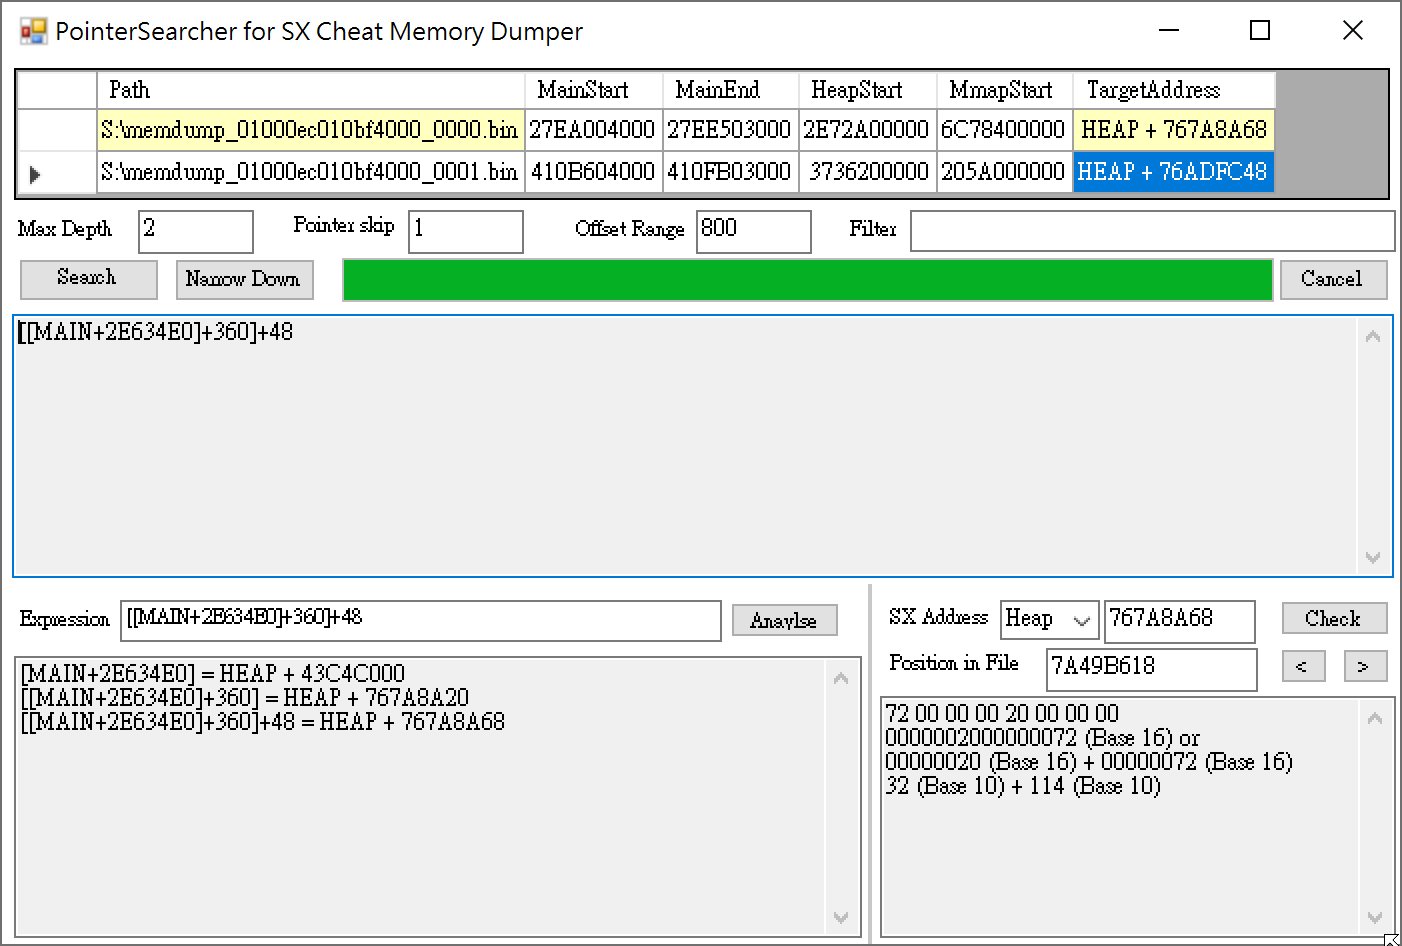The image size is (1402, 946).
Task: Select MainEnd cell 27EE503000
Action: point(731,130)
